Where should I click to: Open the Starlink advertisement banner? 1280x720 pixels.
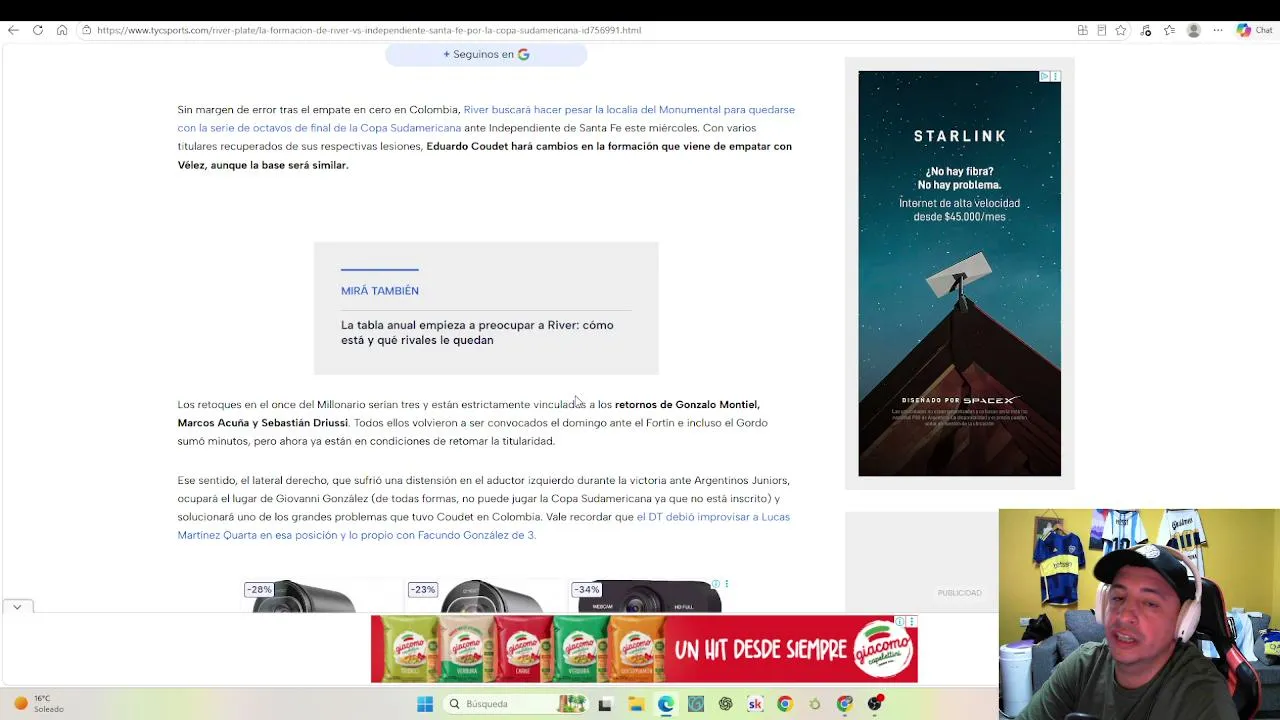(959, 273)
